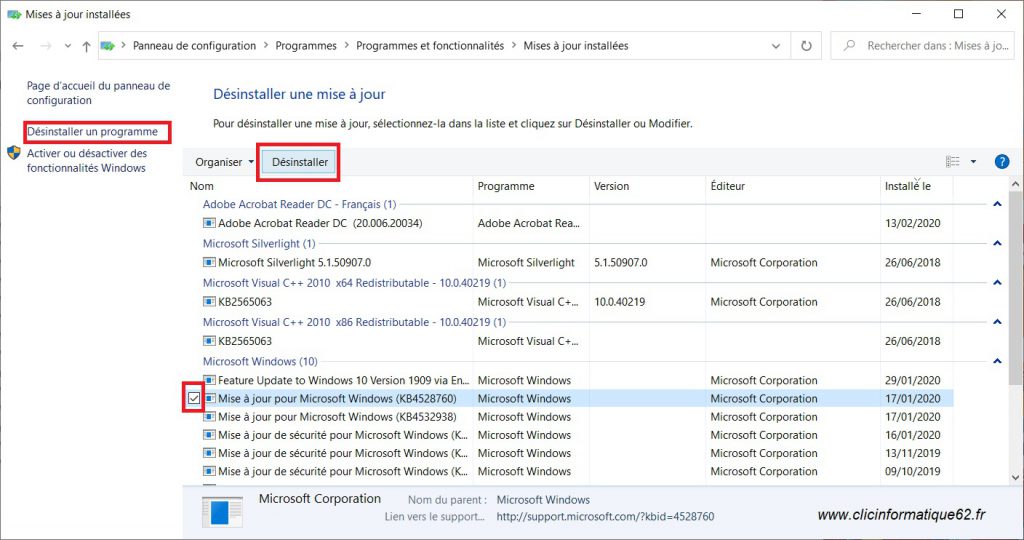This screenshot has width=1024, height=540.
Task: Click the forward navigation arrow
Action: [x=46, y=46]
